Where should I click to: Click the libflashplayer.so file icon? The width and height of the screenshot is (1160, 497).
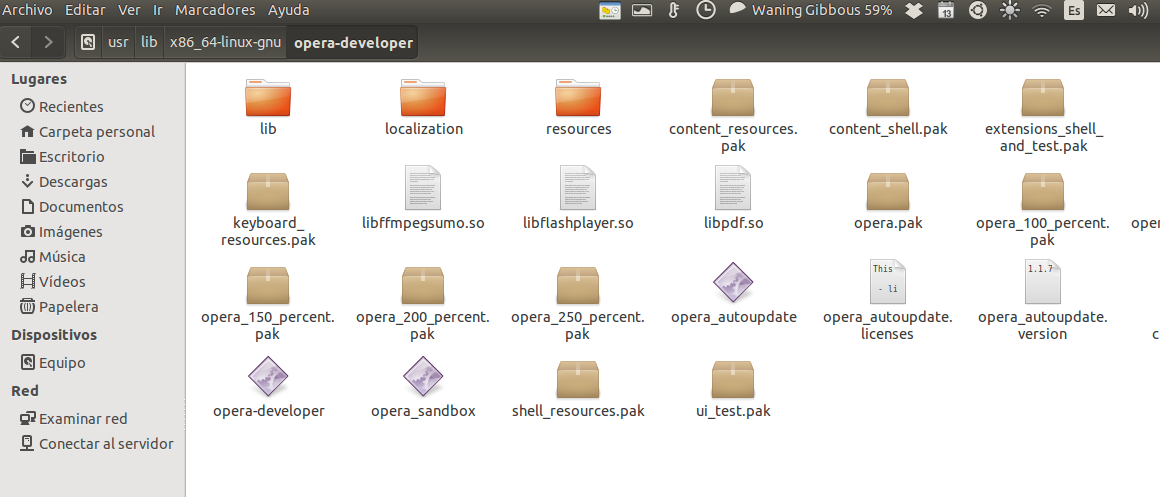(x=578, y=191)
